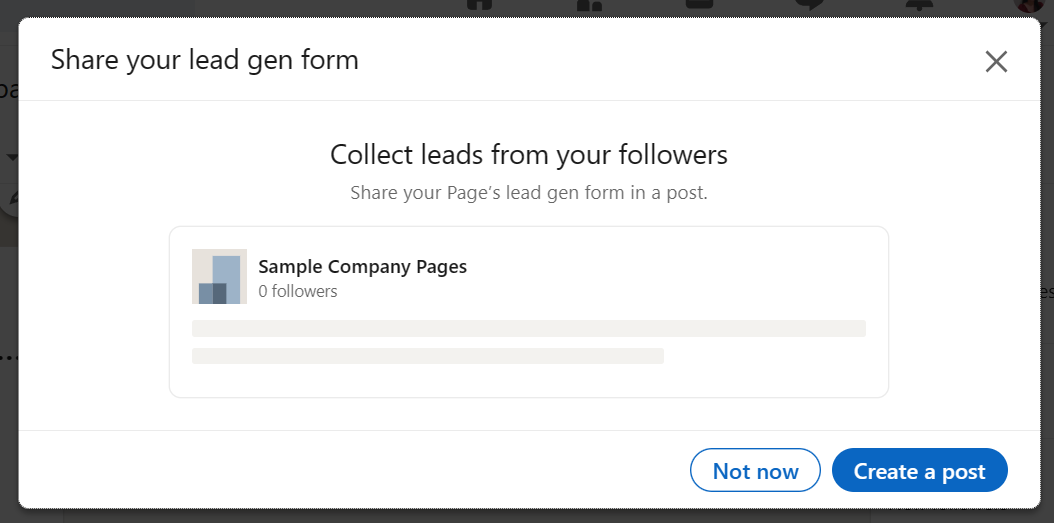The width and height of the screenshot is (1054, 523).
Task: Click the Share your Page's lead gen form subtitle
Action: (x=528, y=193)
